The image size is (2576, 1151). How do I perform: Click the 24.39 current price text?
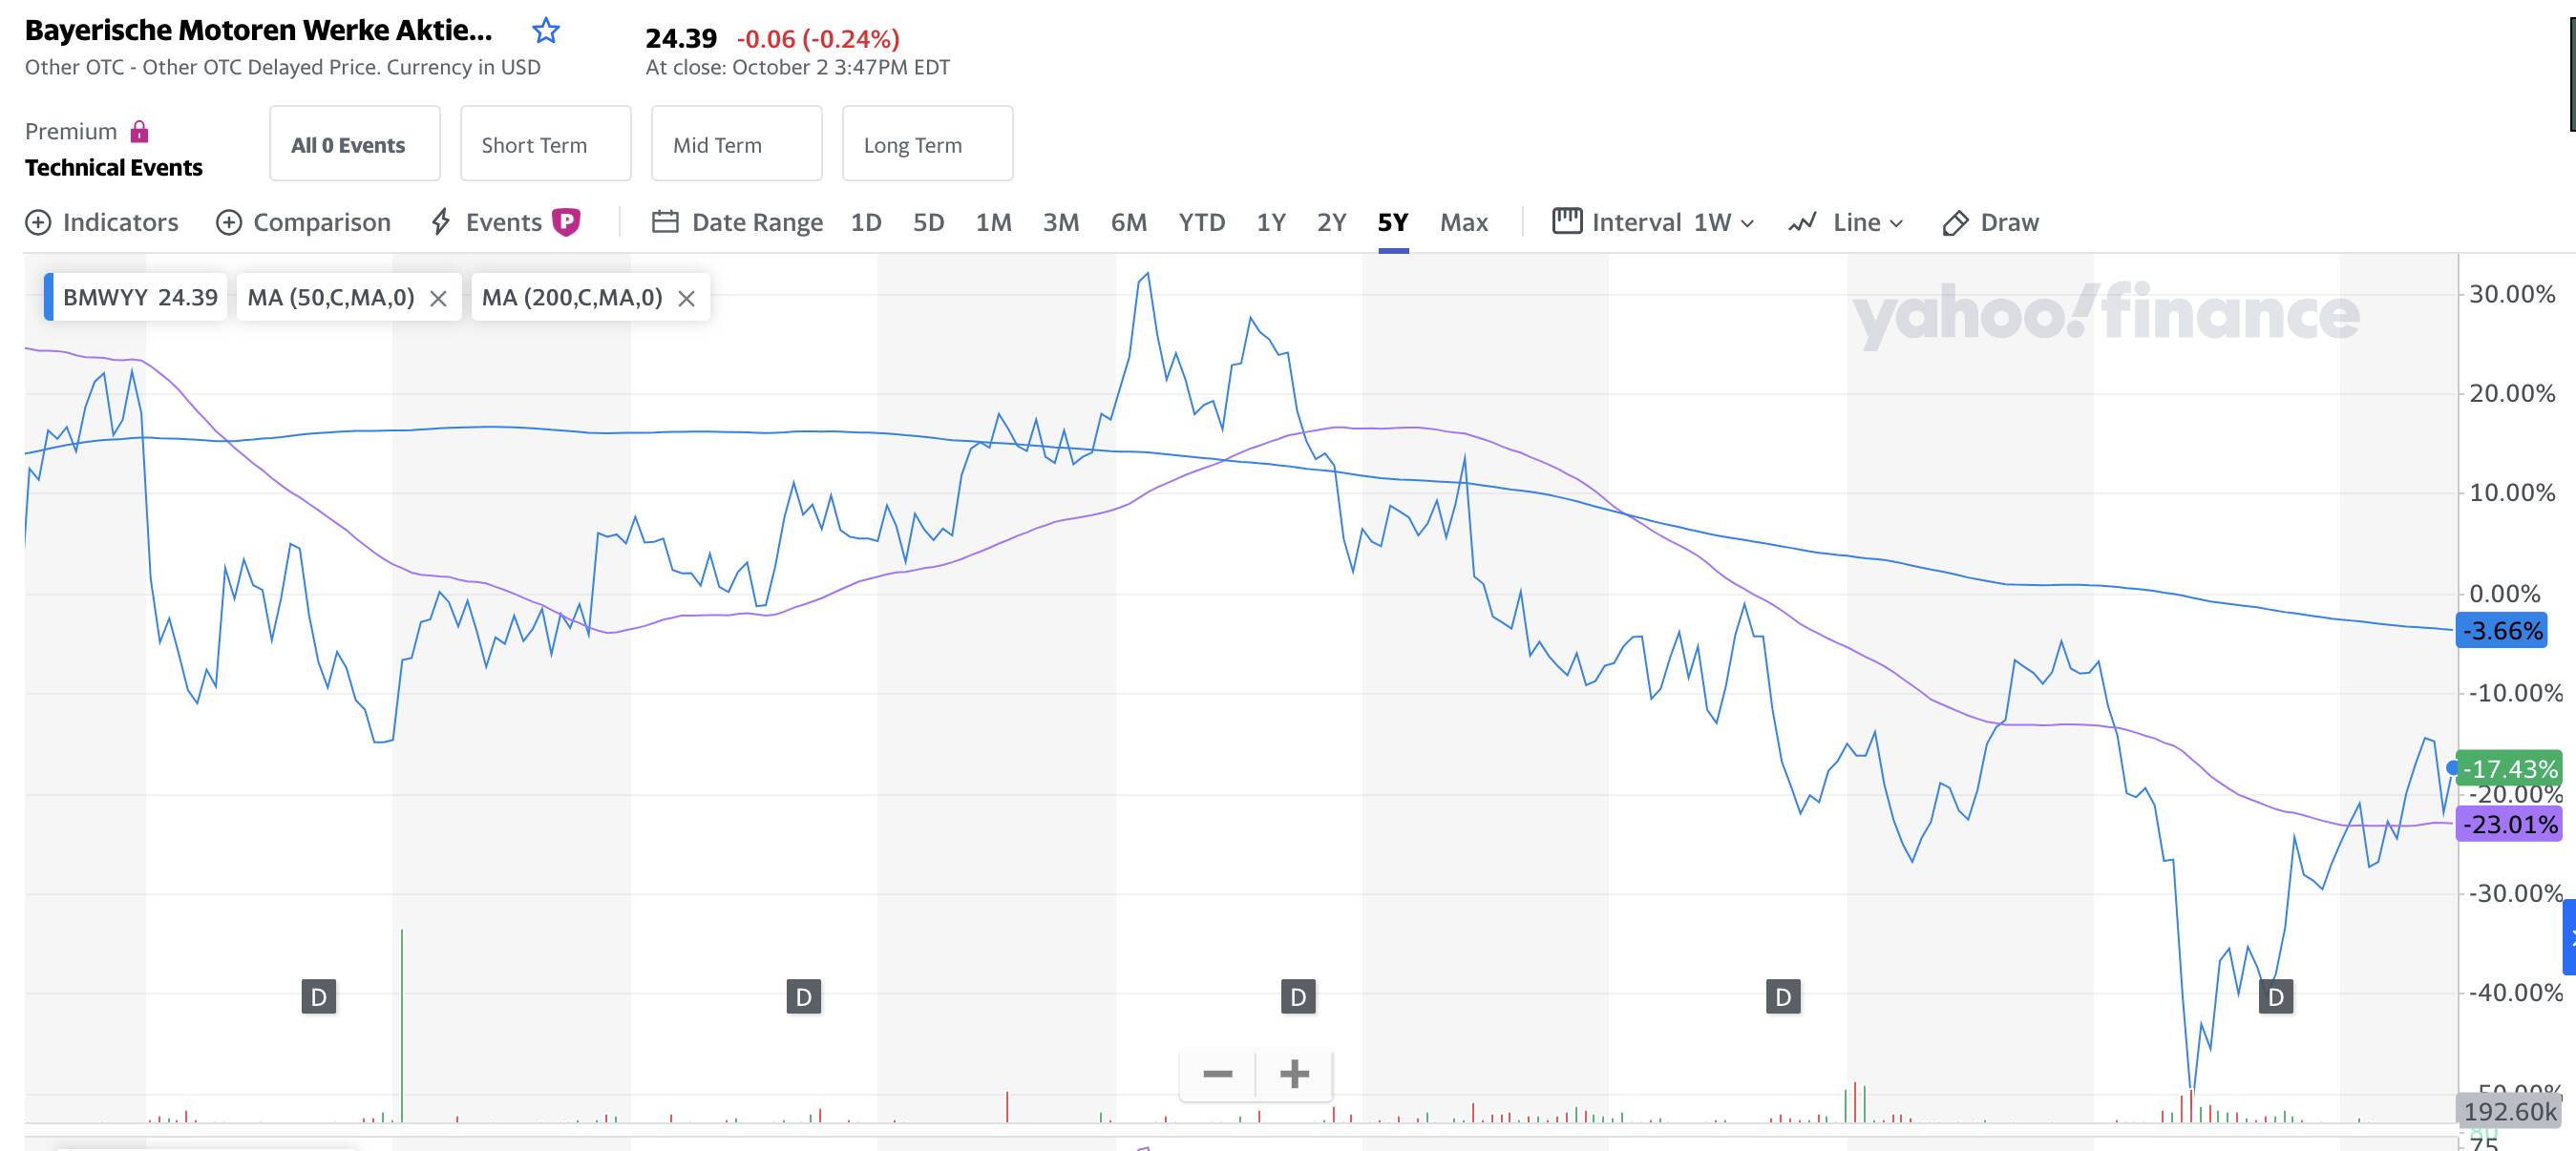(681, 38)
